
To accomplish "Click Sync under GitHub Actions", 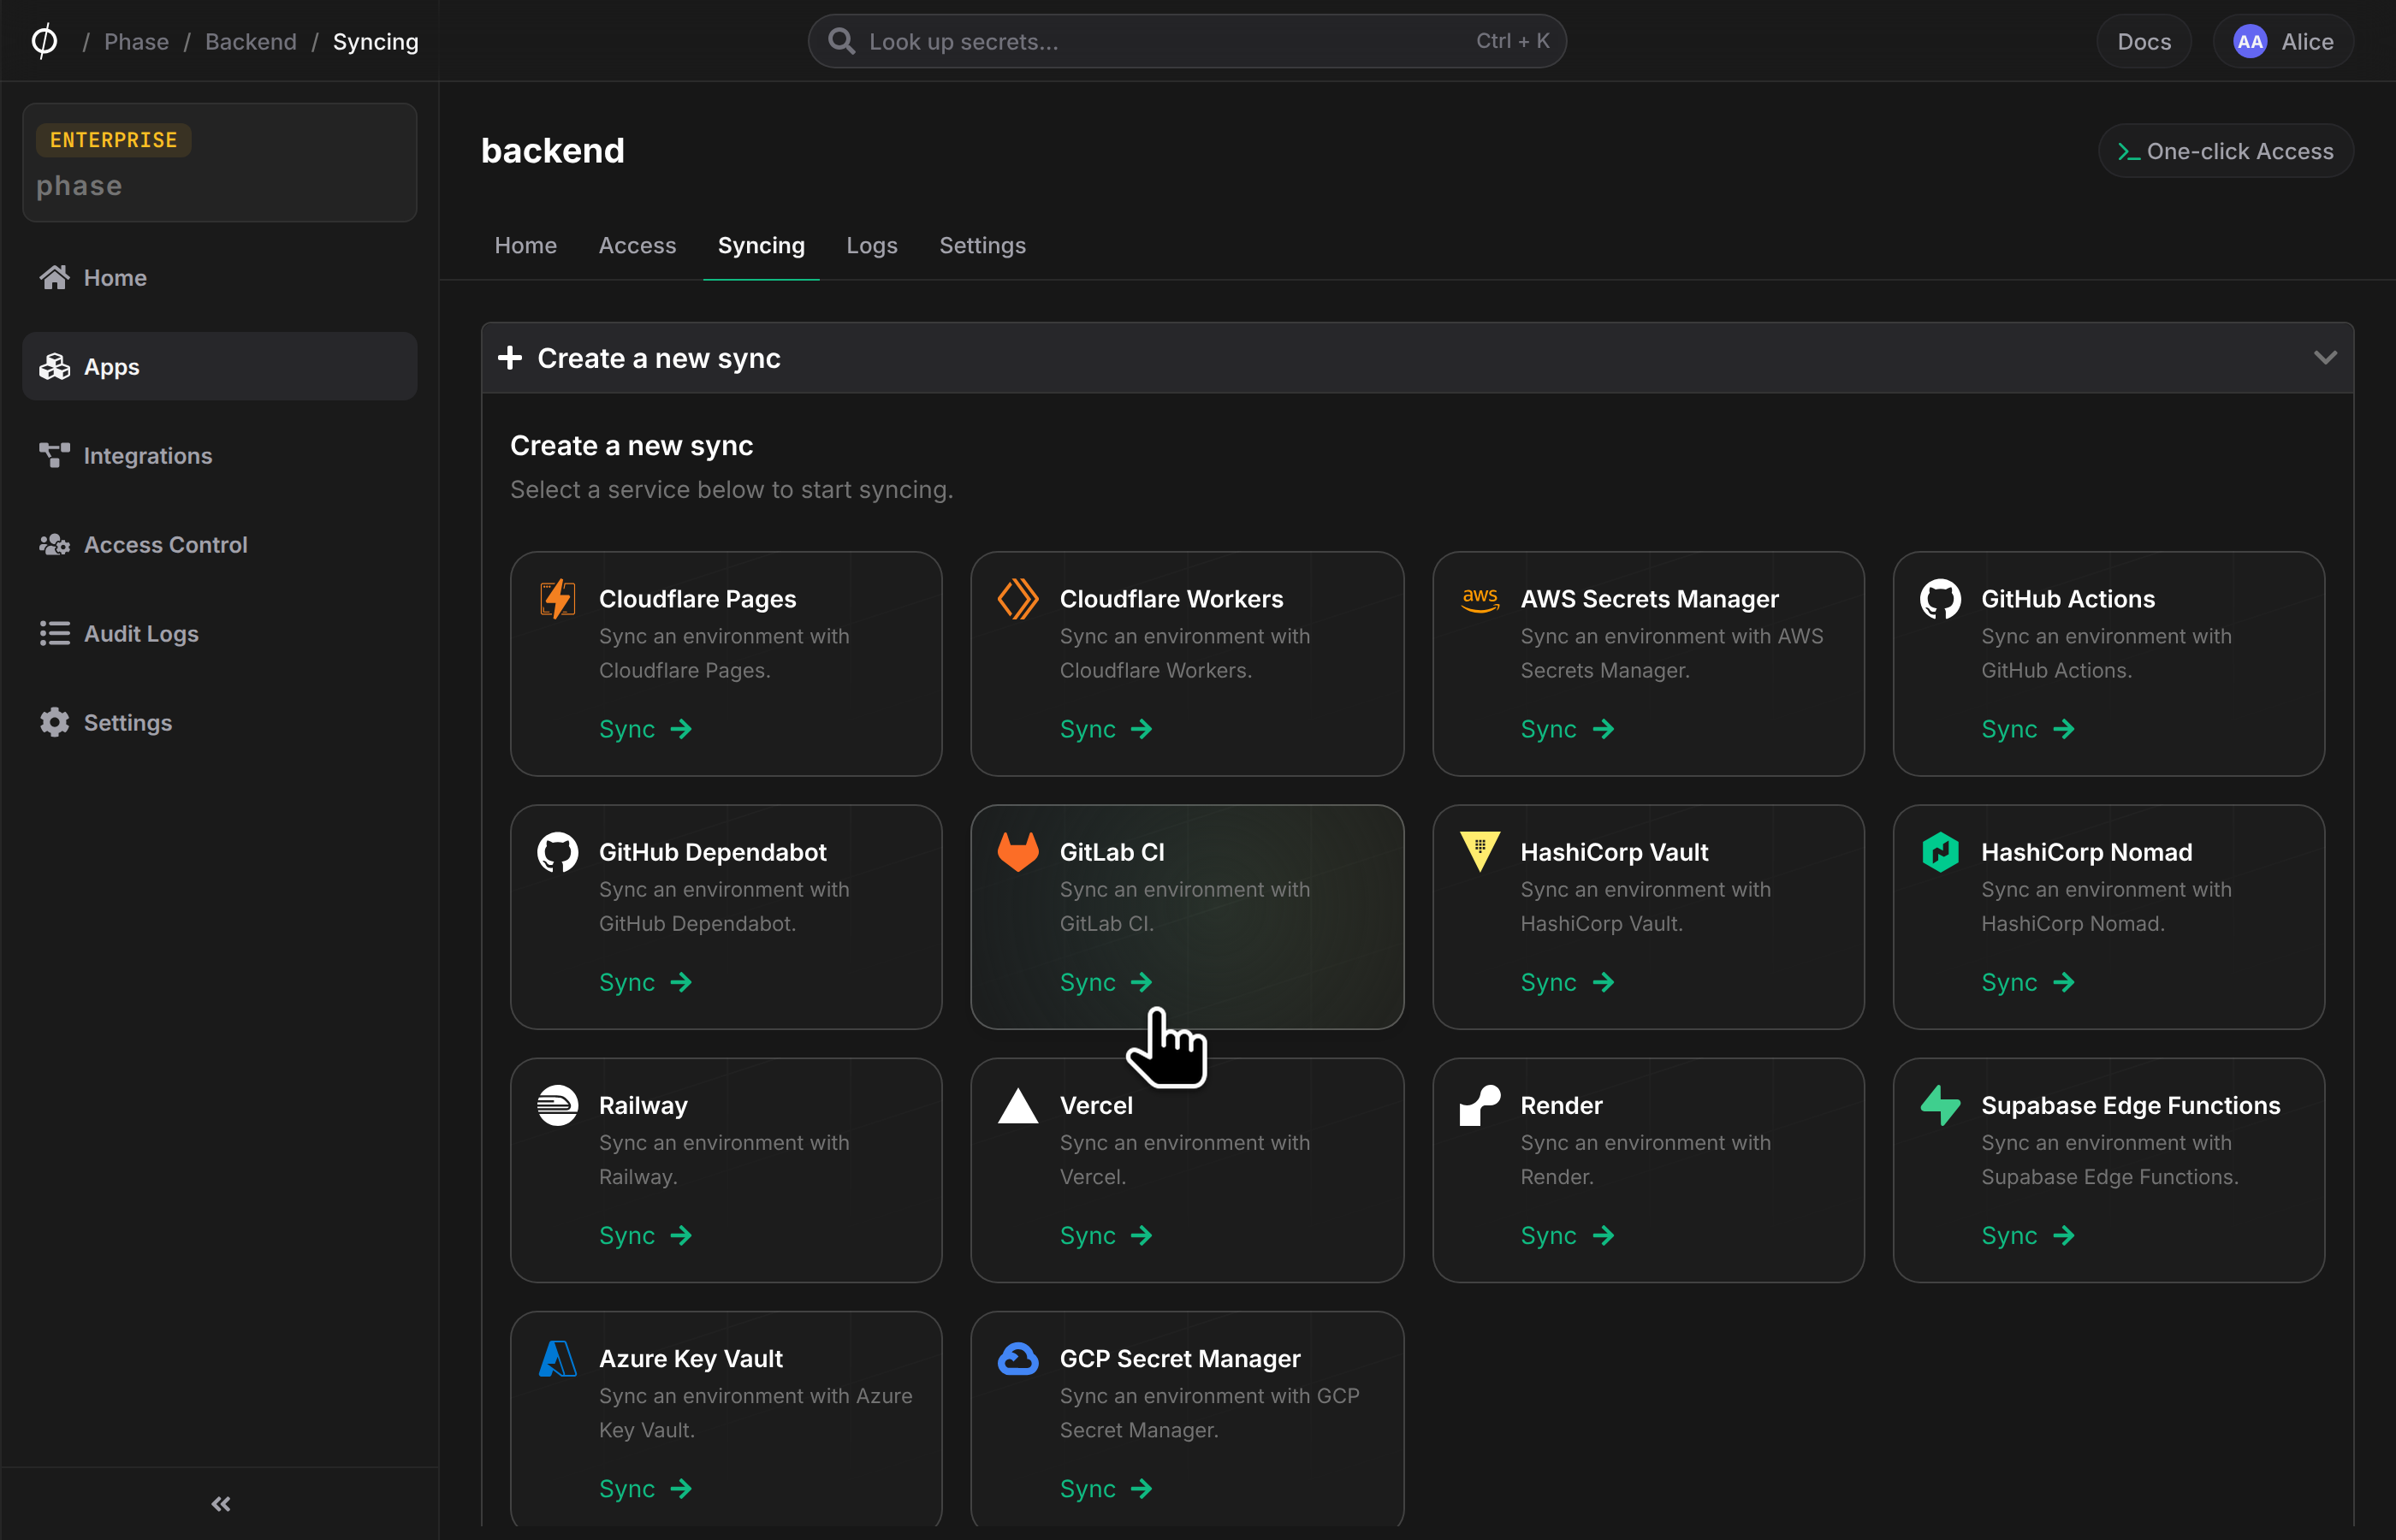I will click(x=2028, y=729).
